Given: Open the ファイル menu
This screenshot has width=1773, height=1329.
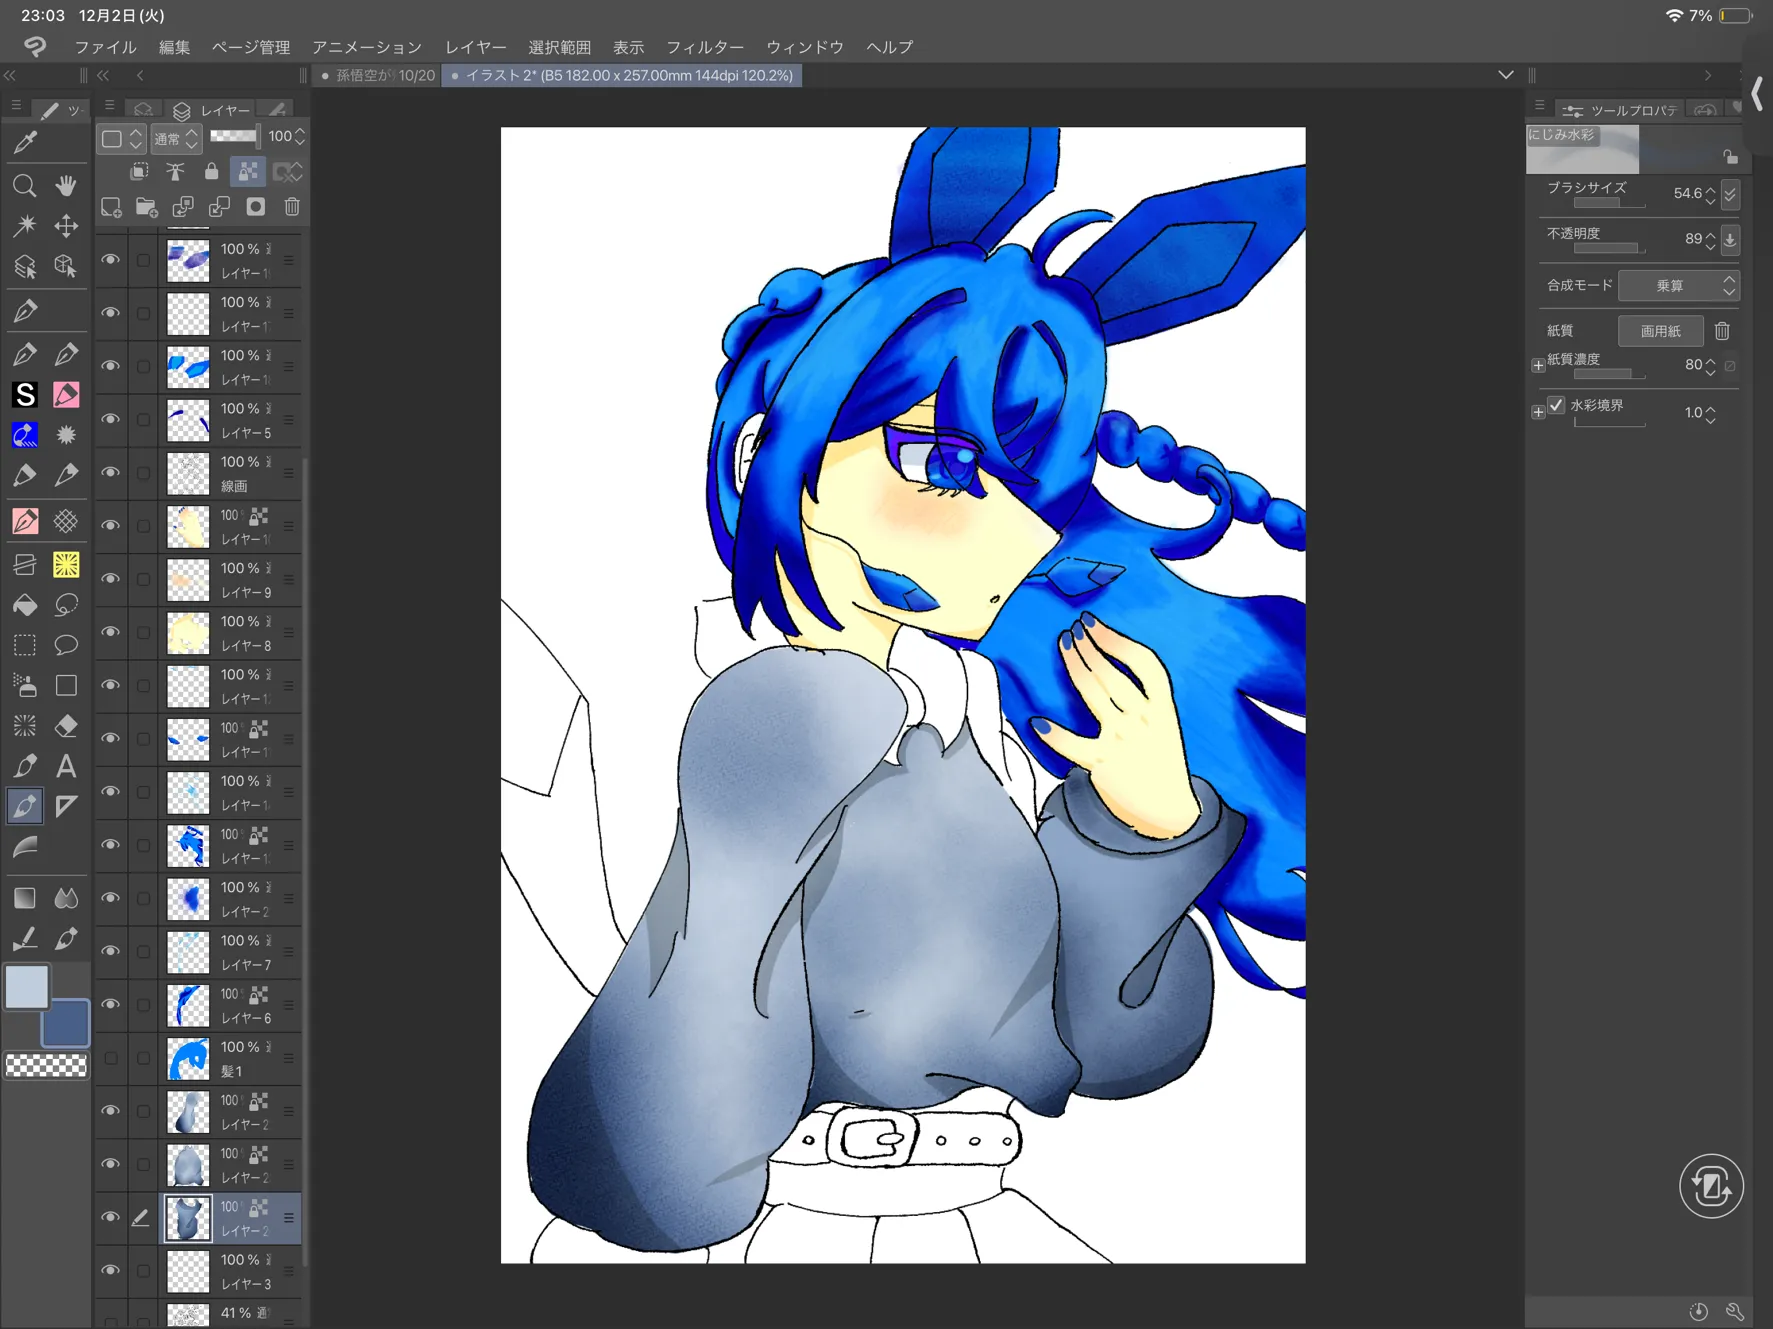Looking at the screenshot, I should (105, 47).
